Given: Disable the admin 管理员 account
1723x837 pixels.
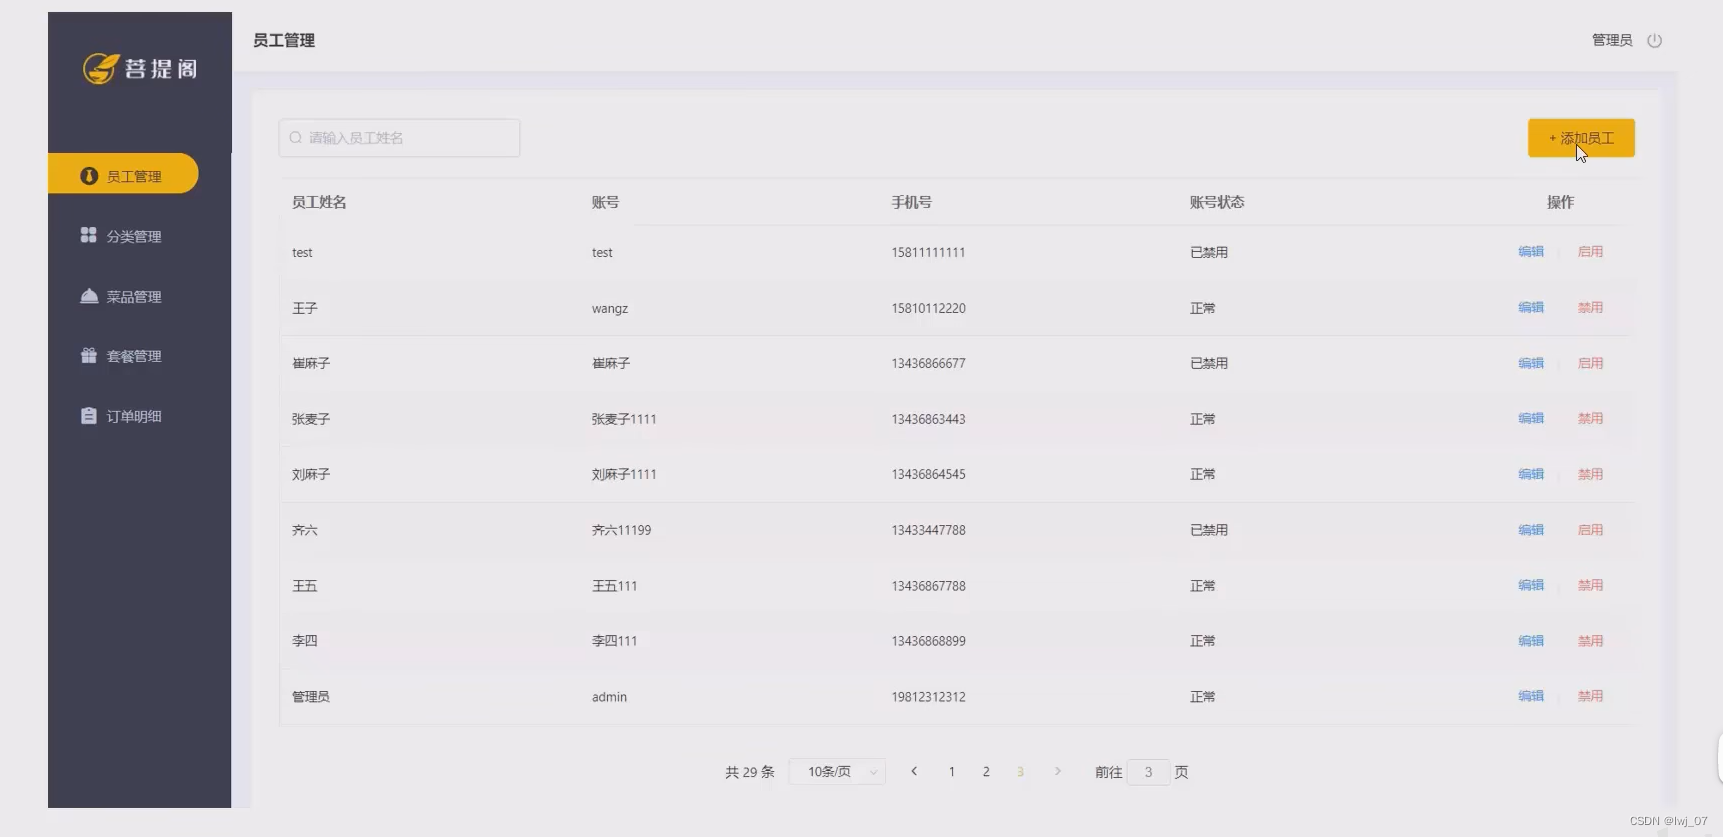Looking at the screenshot, I should [1590, 696].
